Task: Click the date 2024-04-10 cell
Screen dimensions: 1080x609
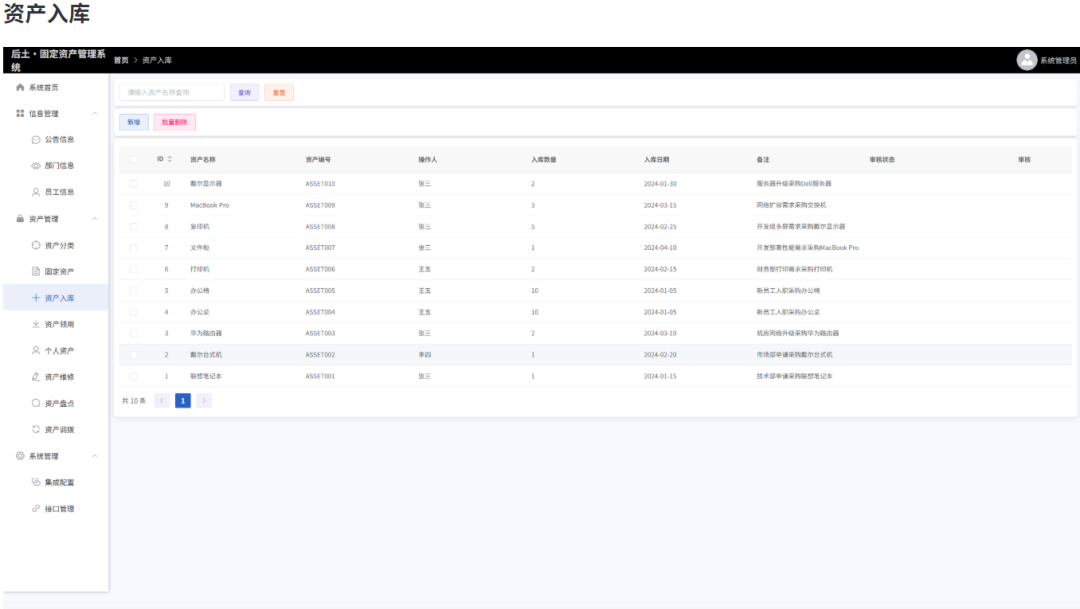Action: [660, 248]
